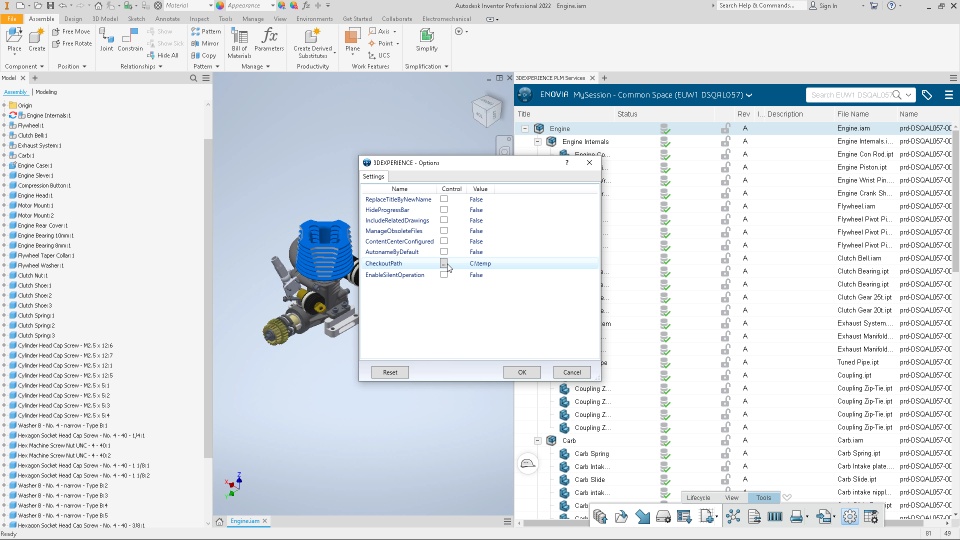Image resolution: width=960 pixels, height=540 pixels.
Task: Click the Cancel button
Action: tap(572, 372)
